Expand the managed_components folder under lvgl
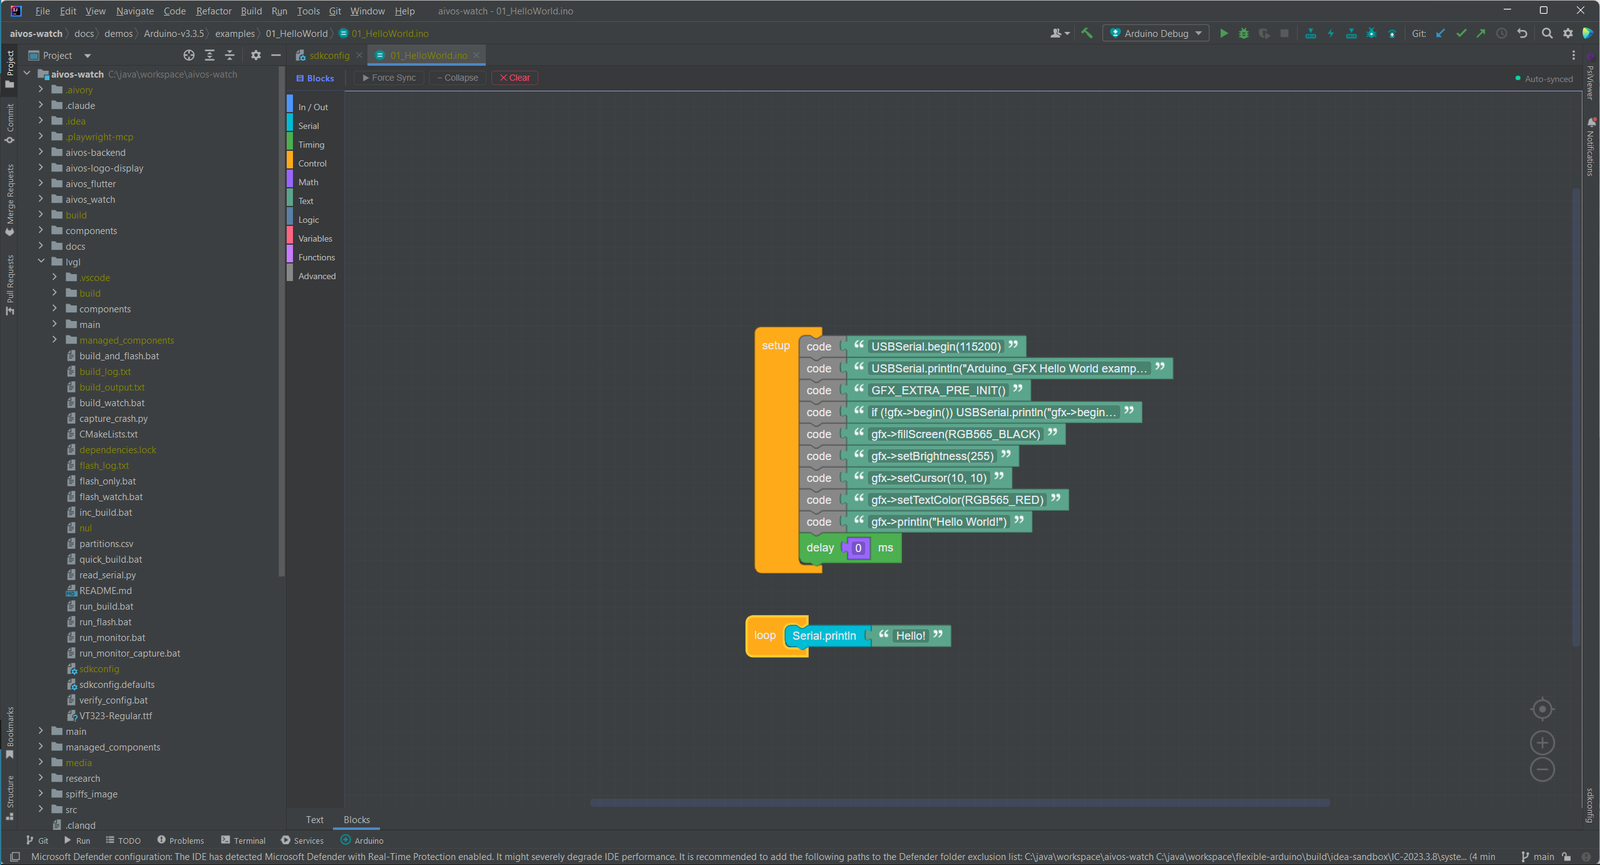Viewport: 1600px width, 865px height. click(55, 340)
